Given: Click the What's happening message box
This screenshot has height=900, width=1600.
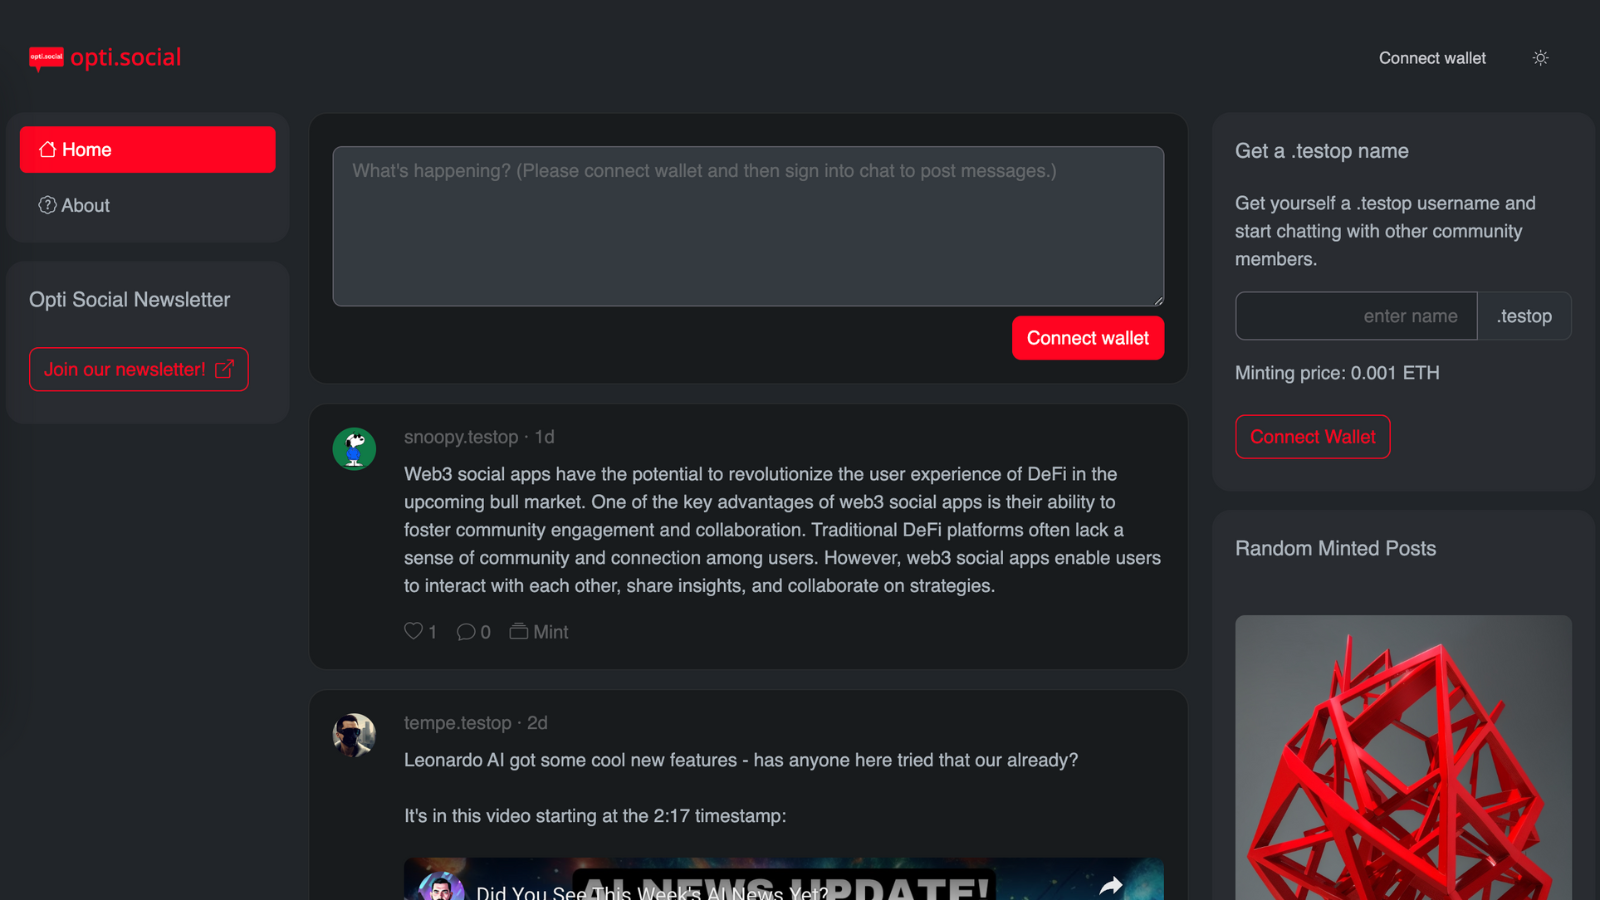Looking at the screenshot, I should click(747, 225).
